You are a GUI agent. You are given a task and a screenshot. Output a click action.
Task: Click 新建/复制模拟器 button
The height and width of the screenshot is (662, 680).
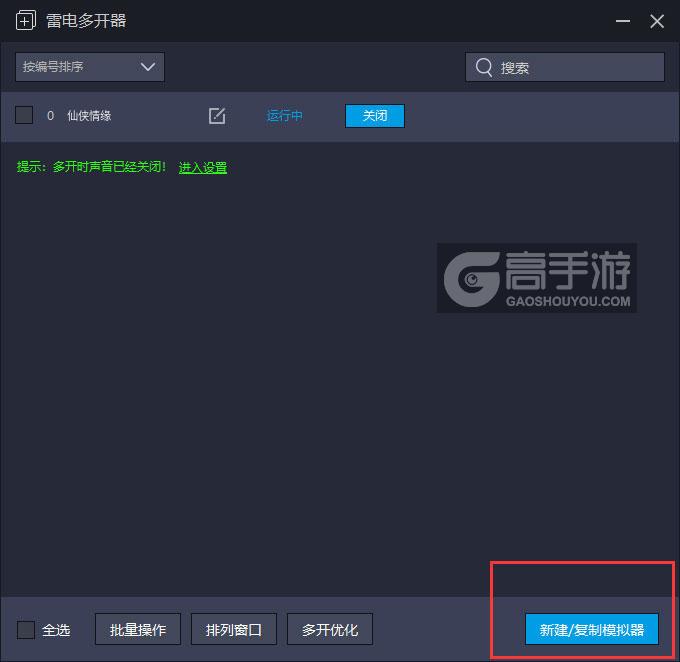(x=592, y=629)
